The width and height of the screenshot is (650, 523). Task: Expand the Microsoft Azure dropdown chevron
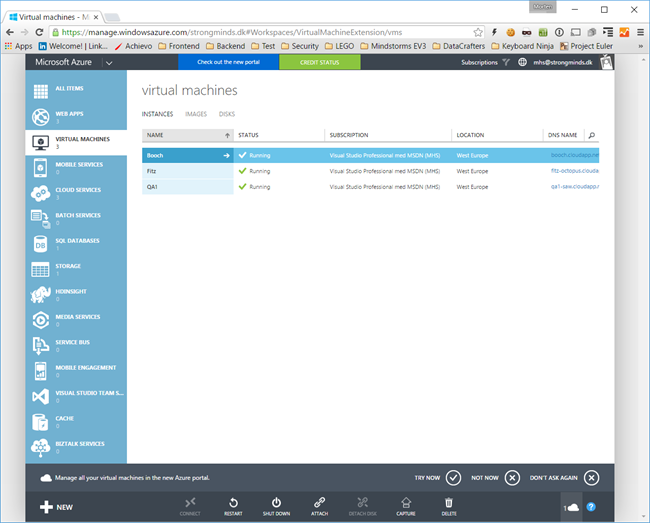109,63
